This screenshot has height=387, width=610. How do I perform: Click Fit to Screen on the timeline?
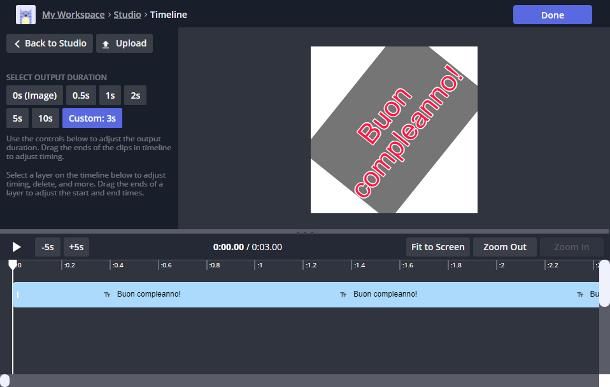(438, 247)
